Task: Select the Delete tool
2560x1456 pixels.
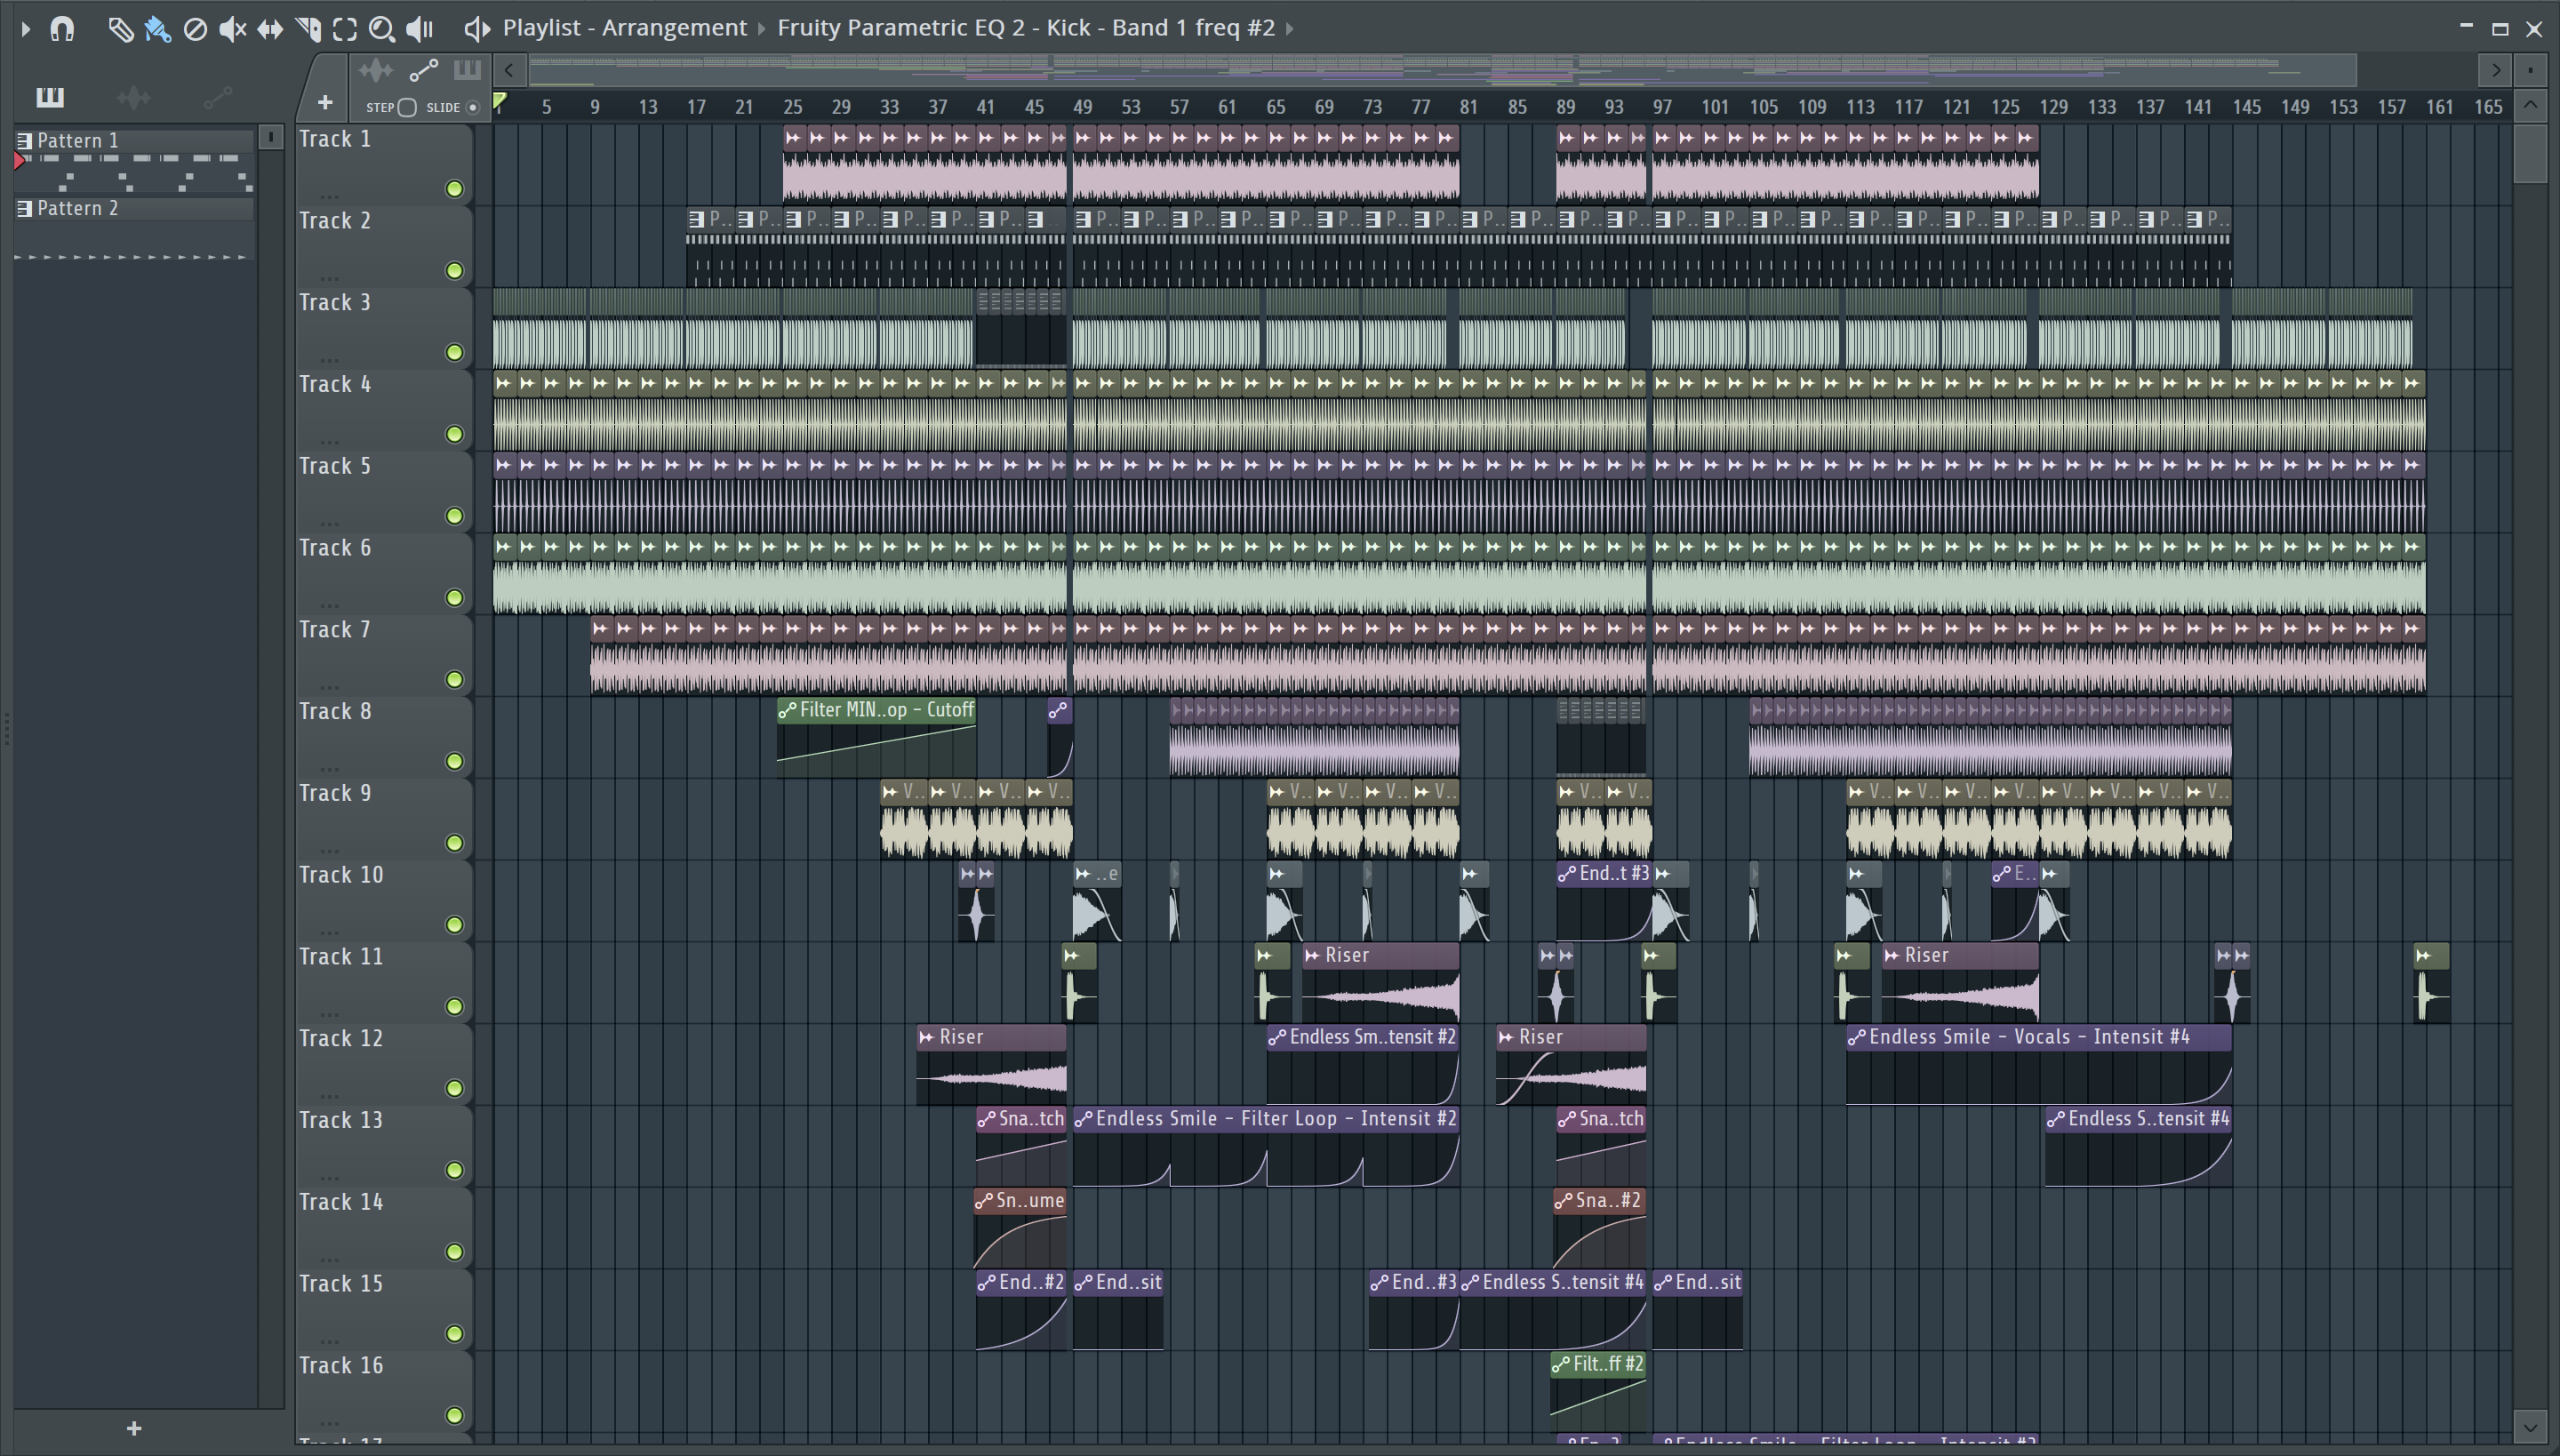Action: click(x=195, y=29)
